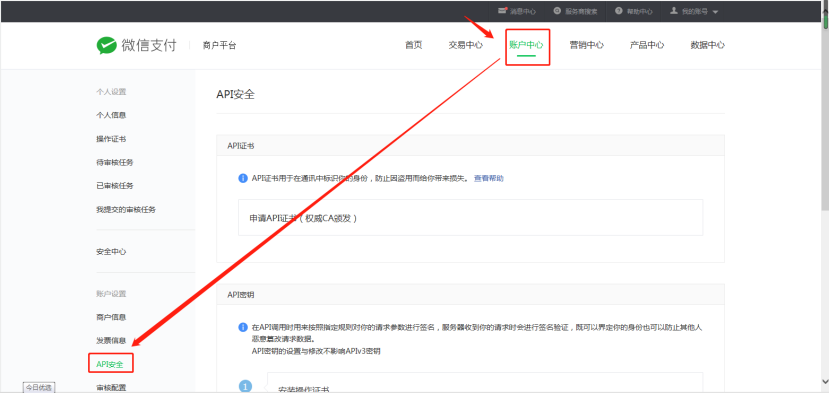This screenshot has width=830, height=394.
Task: Select 操作证书 in the sidebar
Action: pyautogui.click(x=111, y=139)
